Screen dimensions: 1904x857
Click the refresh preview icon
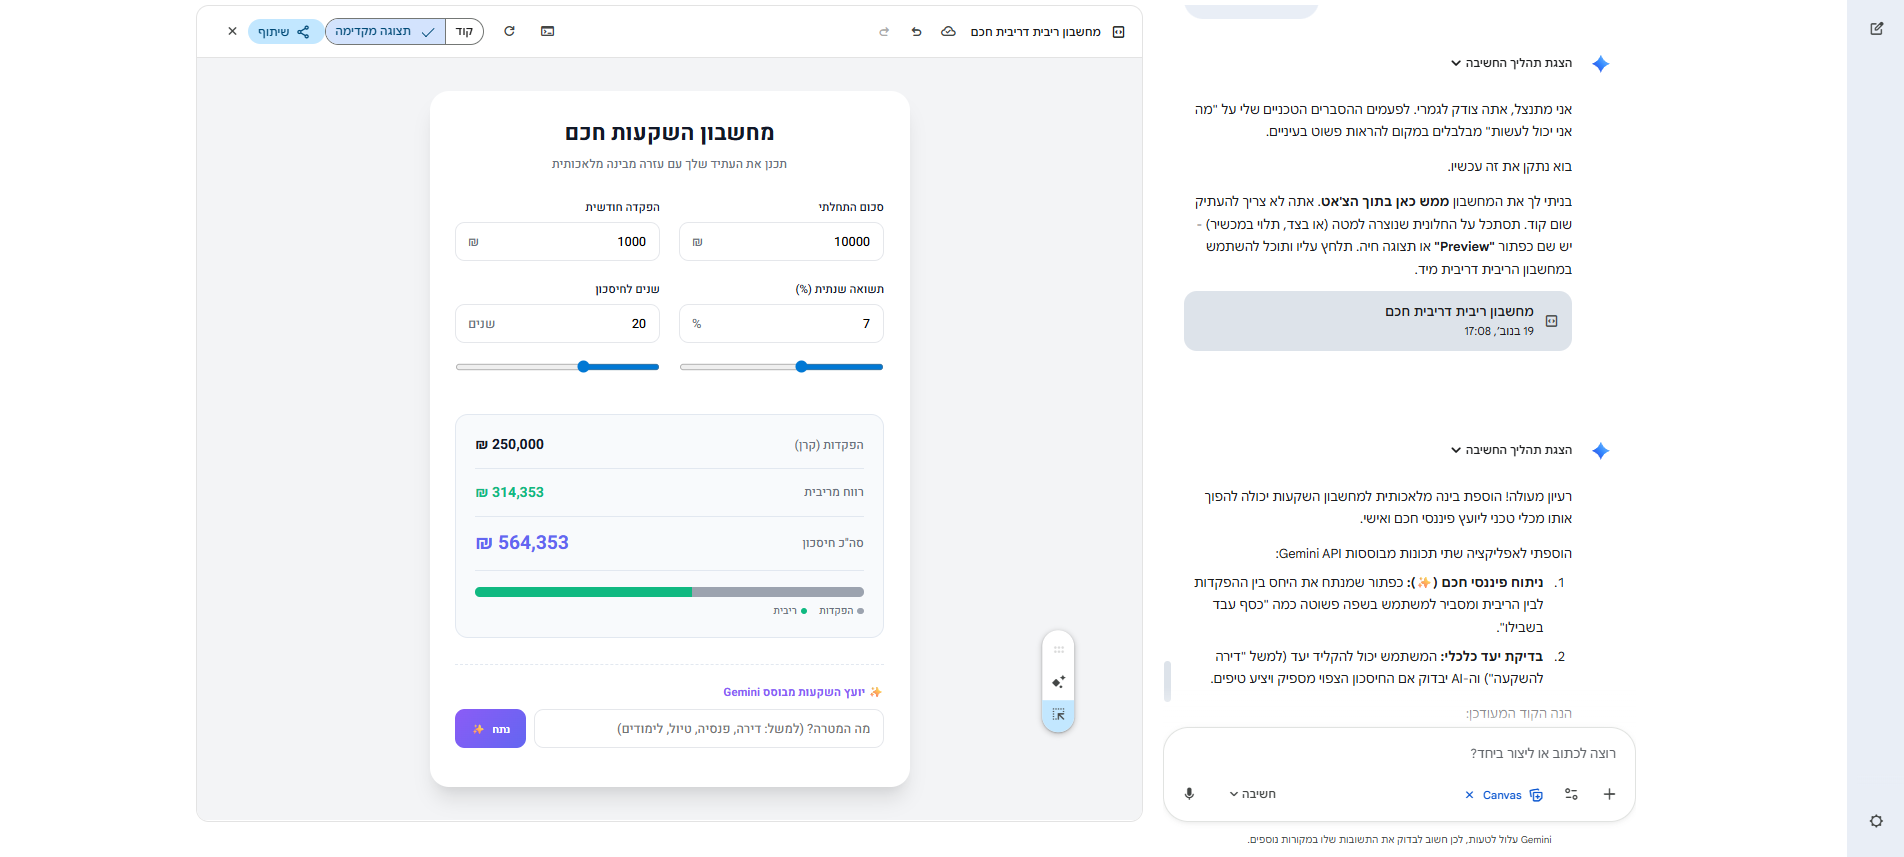pos(509,31)
